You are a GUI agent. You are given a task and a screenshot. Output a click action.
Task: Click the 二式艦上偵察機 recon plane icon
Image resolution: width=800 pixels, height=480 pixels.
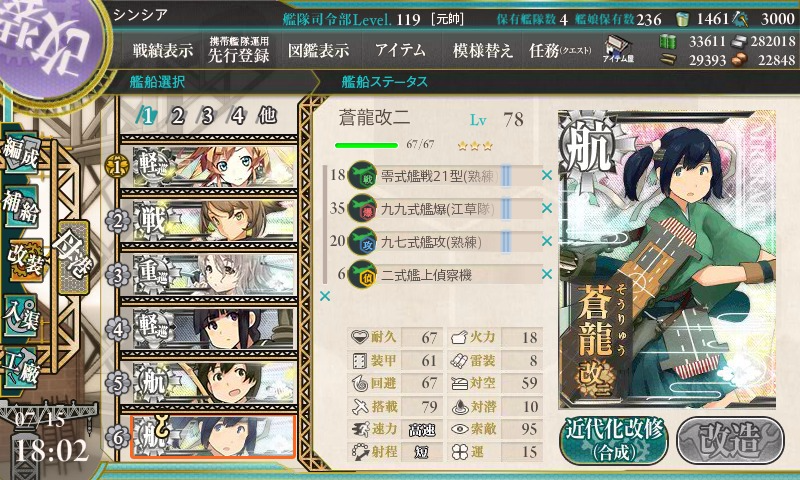coord(362,274)
